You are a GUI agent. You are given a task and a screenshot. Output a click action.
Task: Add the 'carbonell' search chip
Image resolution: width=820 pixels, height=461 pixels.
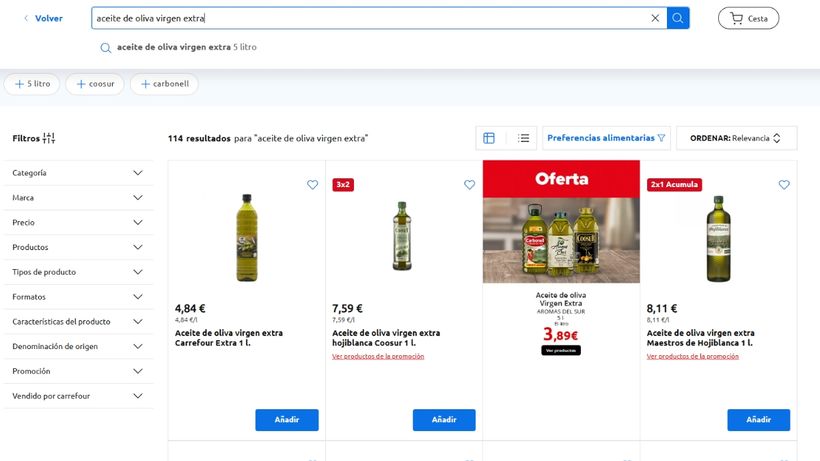point(165,84)
